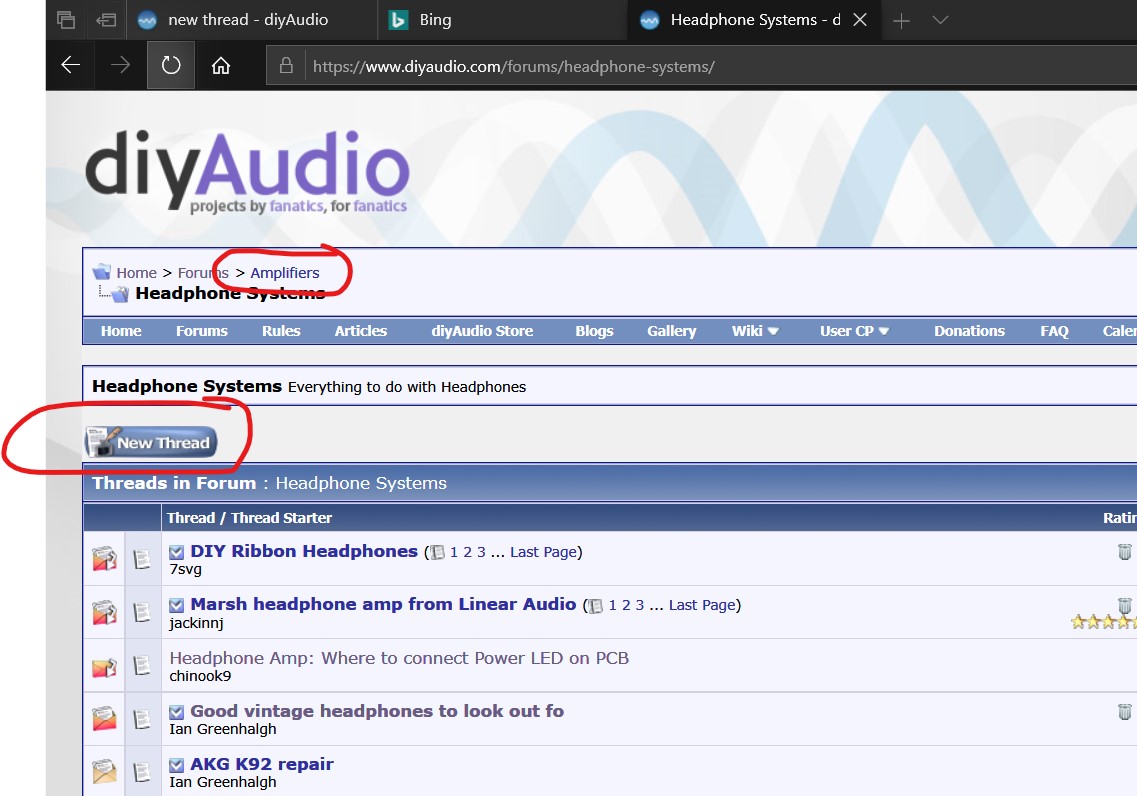Open FAQ in the navigation bar

pyautogui.click(x=1054, y=331)
